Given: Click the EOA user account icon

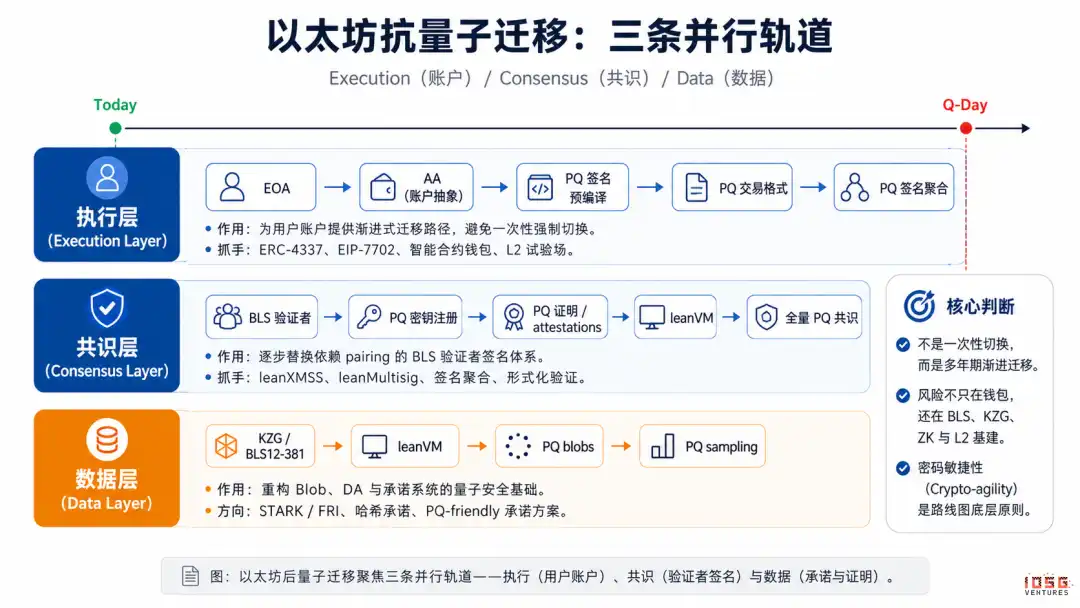Looking at the screenshot, I should click(232, 187).
